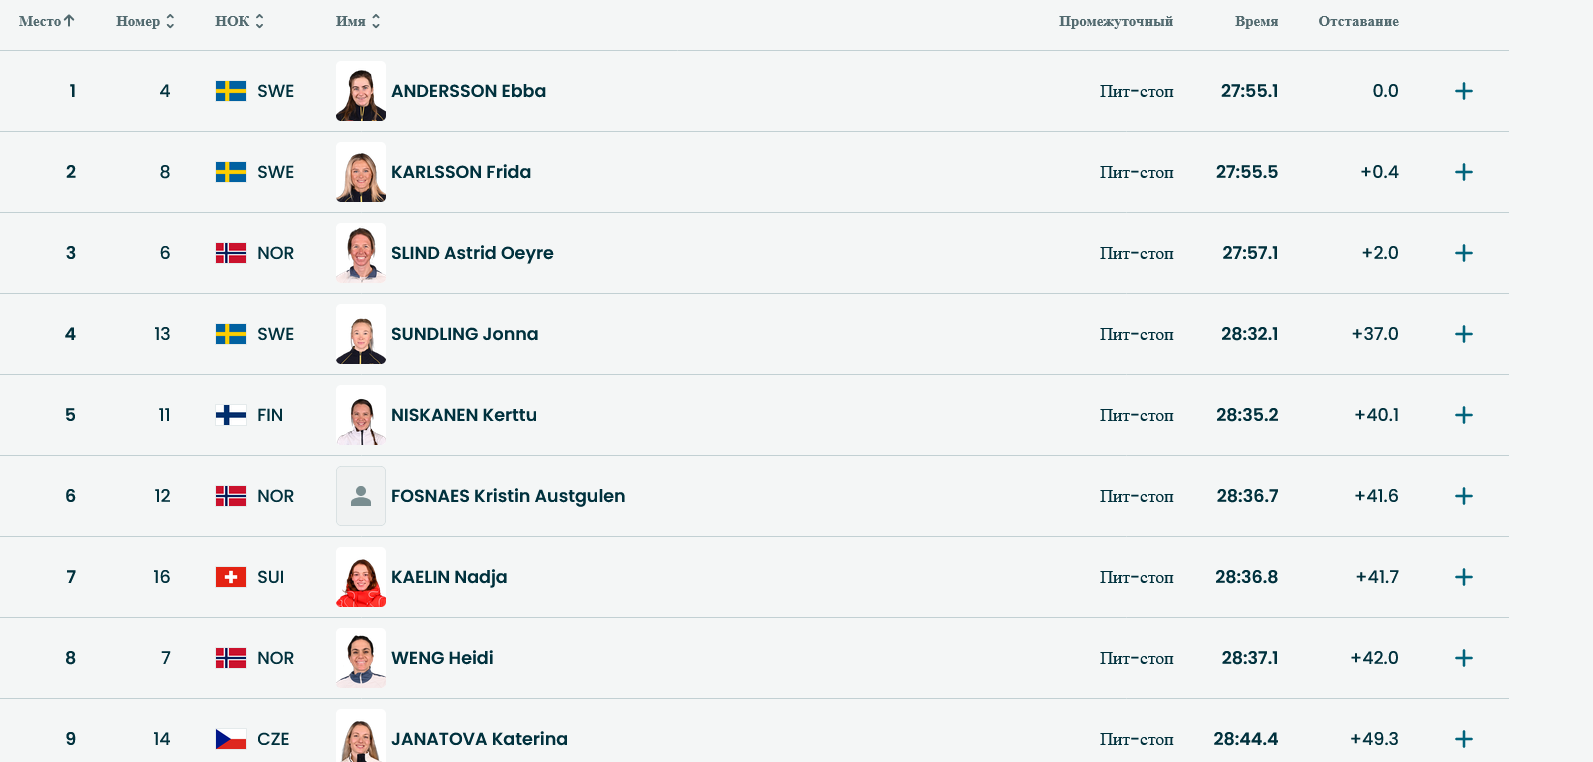
Task: Expand Heidi Weng's row details
Action: (x=1463, y=658)
